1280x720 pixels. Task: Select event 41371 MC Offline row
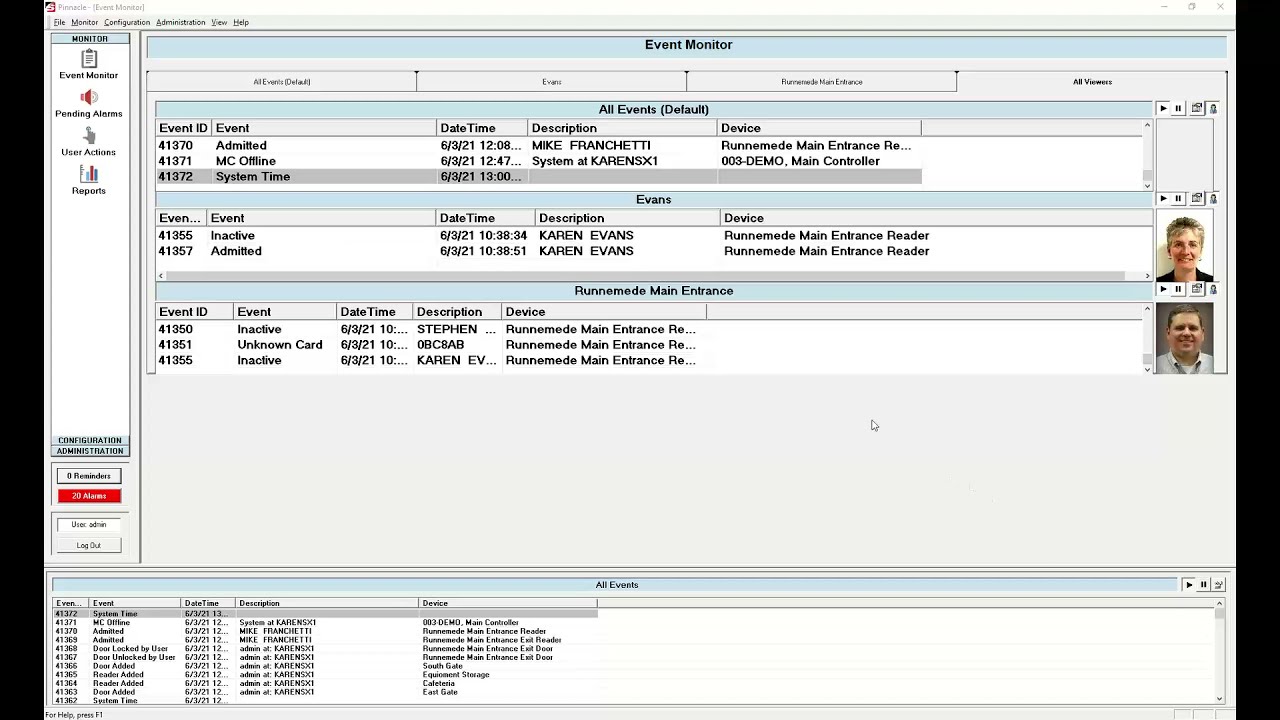tap(539, 161)
